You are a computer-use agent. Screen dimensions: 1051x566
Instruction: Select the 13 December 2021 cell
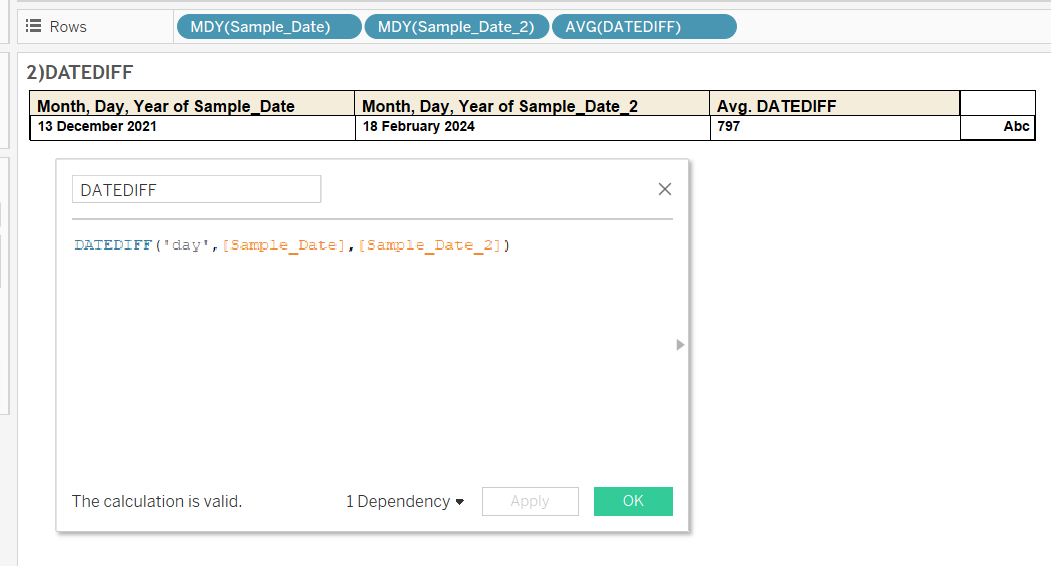pyautogui.click(x=192, y=127)
